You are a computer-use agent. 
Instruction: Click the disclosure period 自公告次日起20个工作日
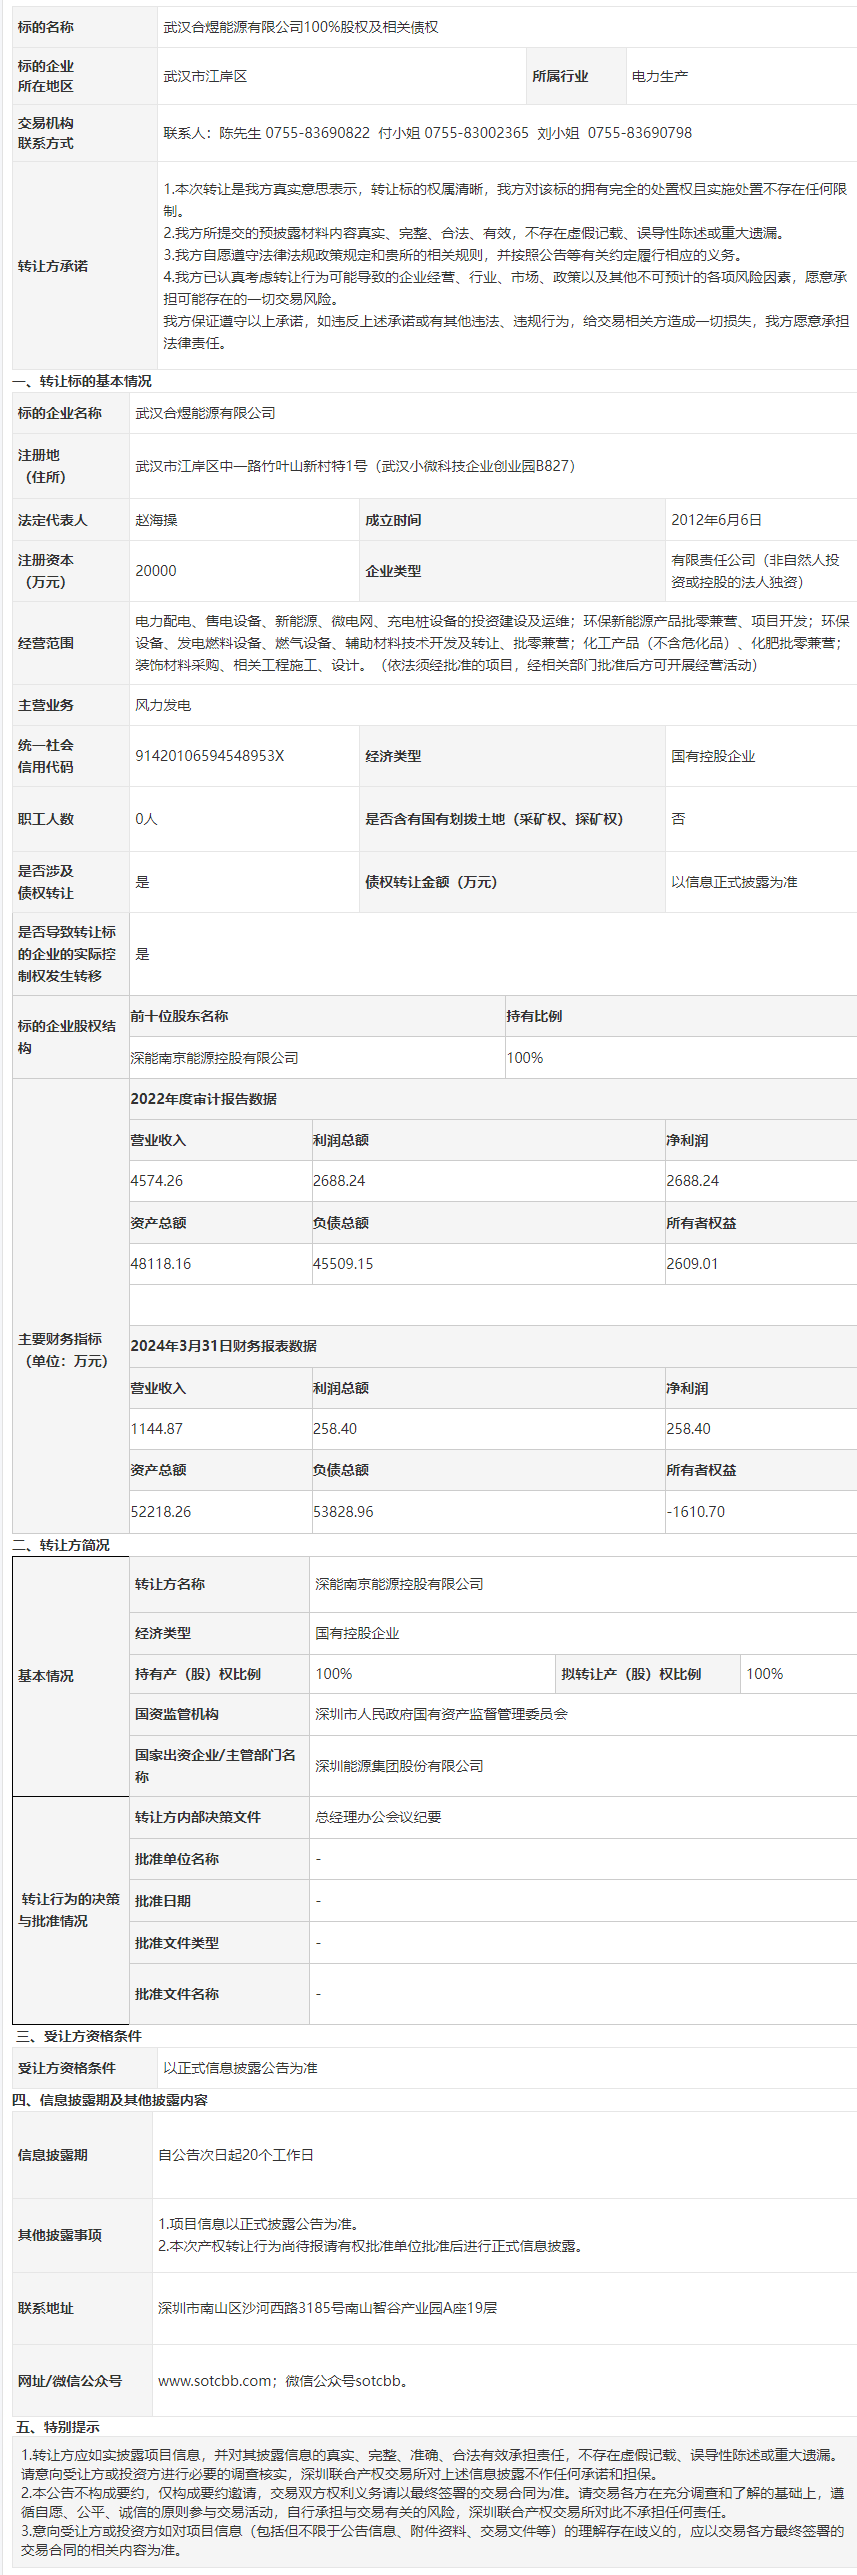[x=236, y=2155]
